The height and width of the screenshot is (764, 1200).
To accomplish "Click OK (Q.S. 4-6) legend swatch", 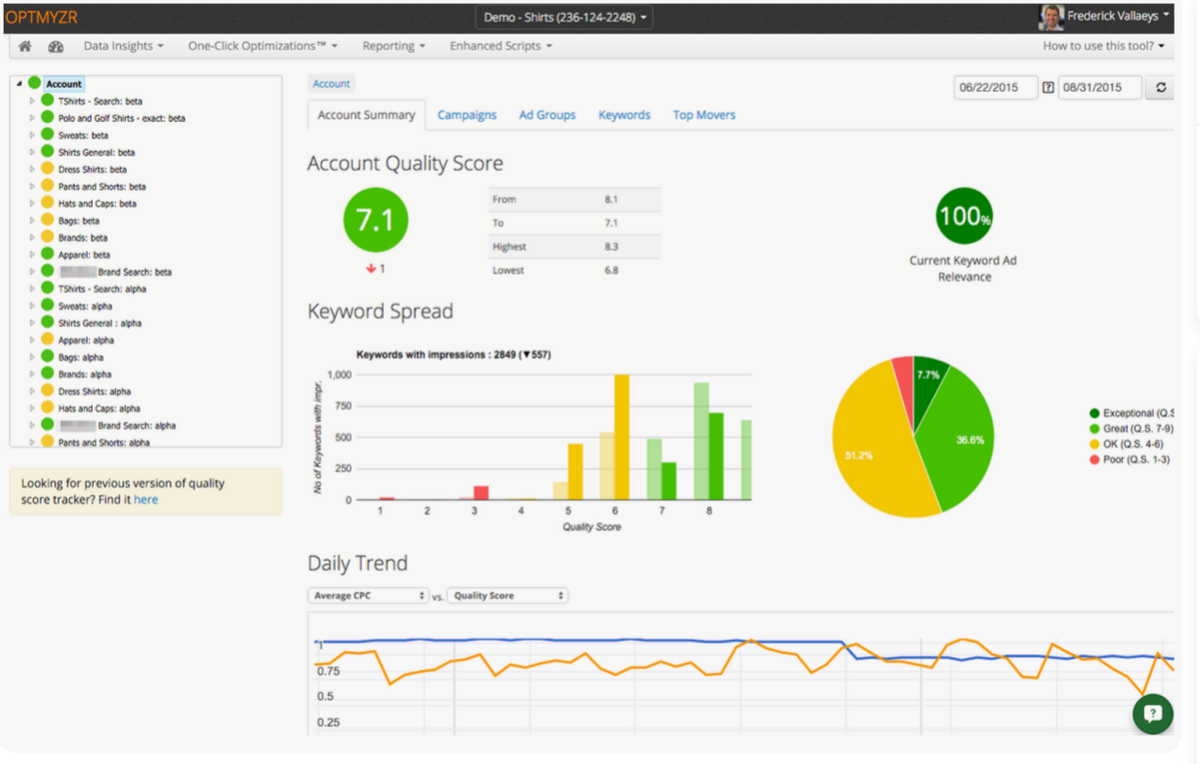I will click(1095, 444).
